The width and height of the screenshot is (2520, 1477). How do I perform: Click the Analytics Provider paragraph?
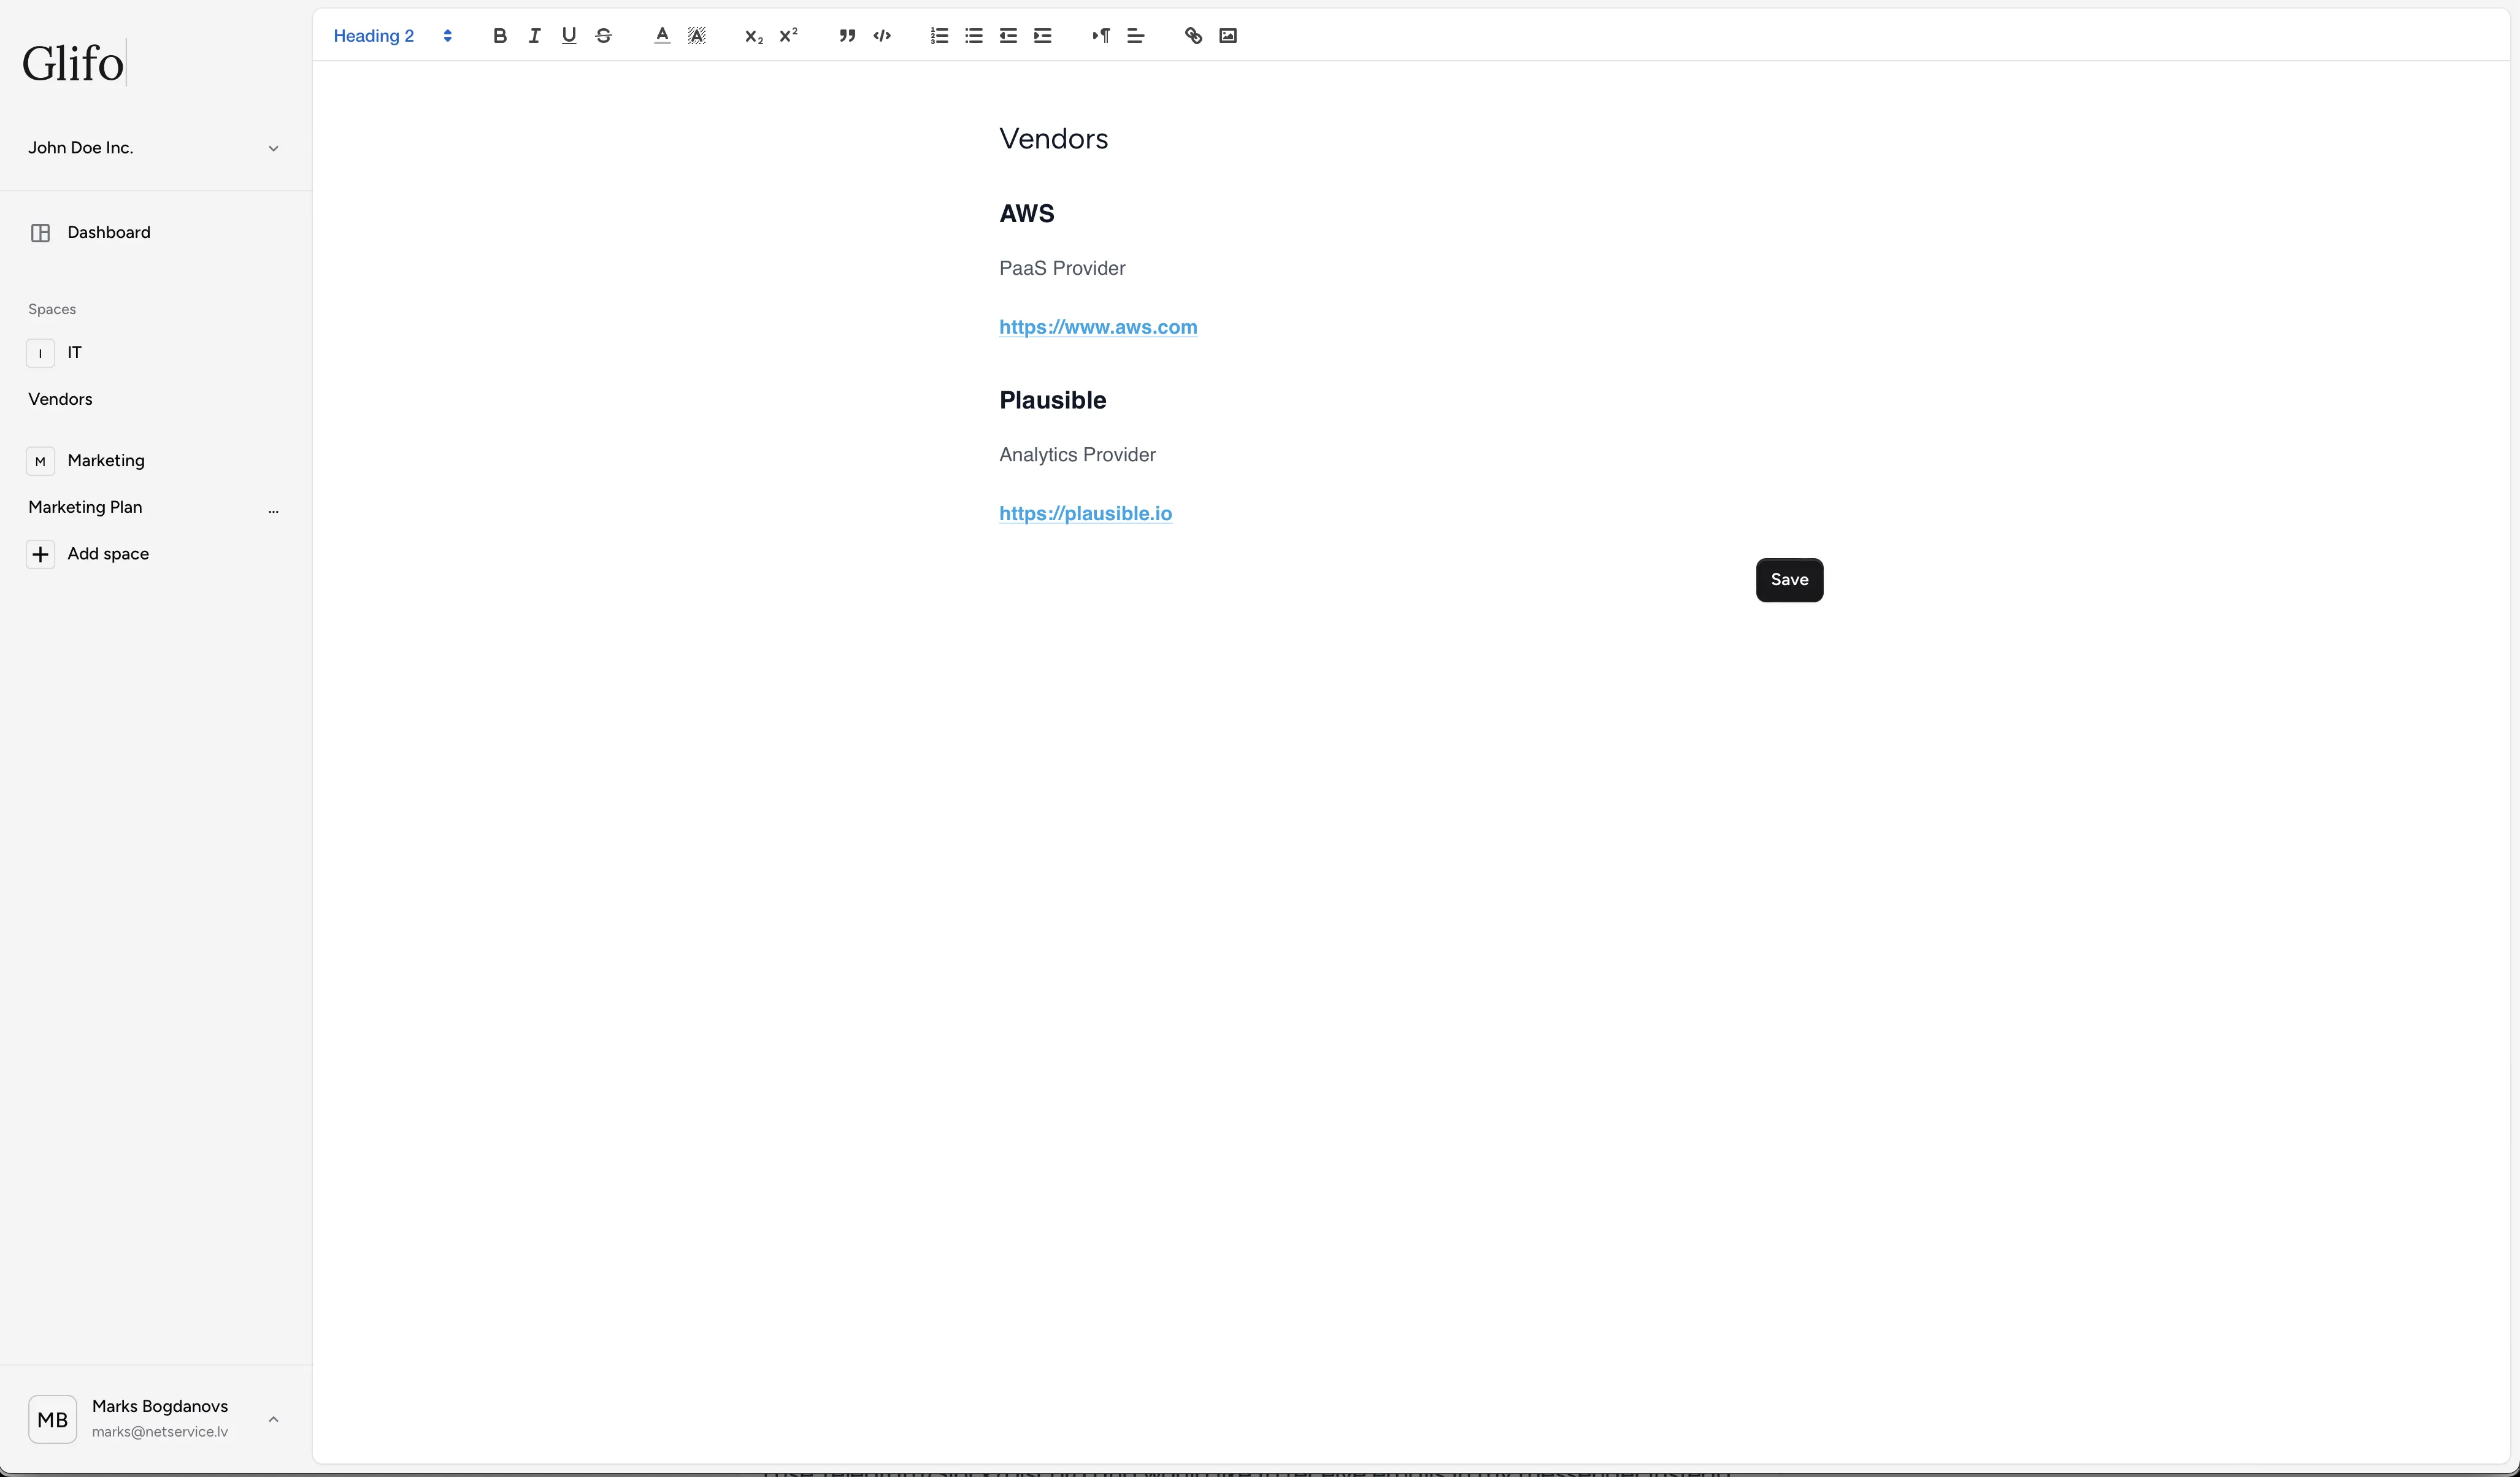click(1077, 455)
